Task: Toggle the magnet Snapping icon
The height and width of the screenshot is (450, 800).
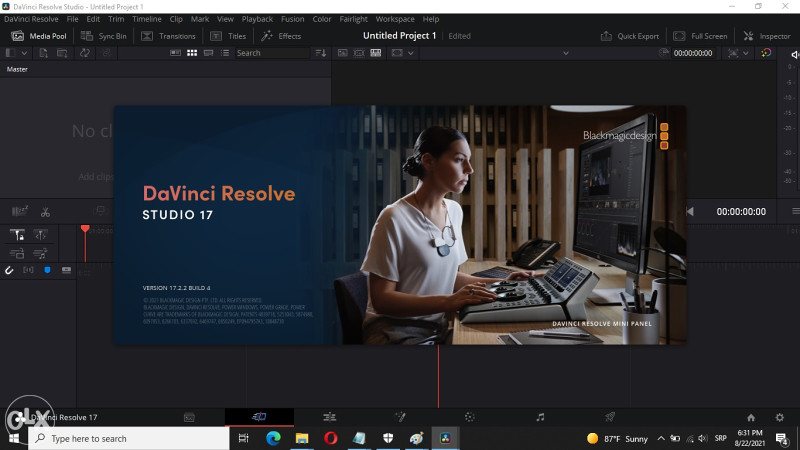Action: click(9, 270)
